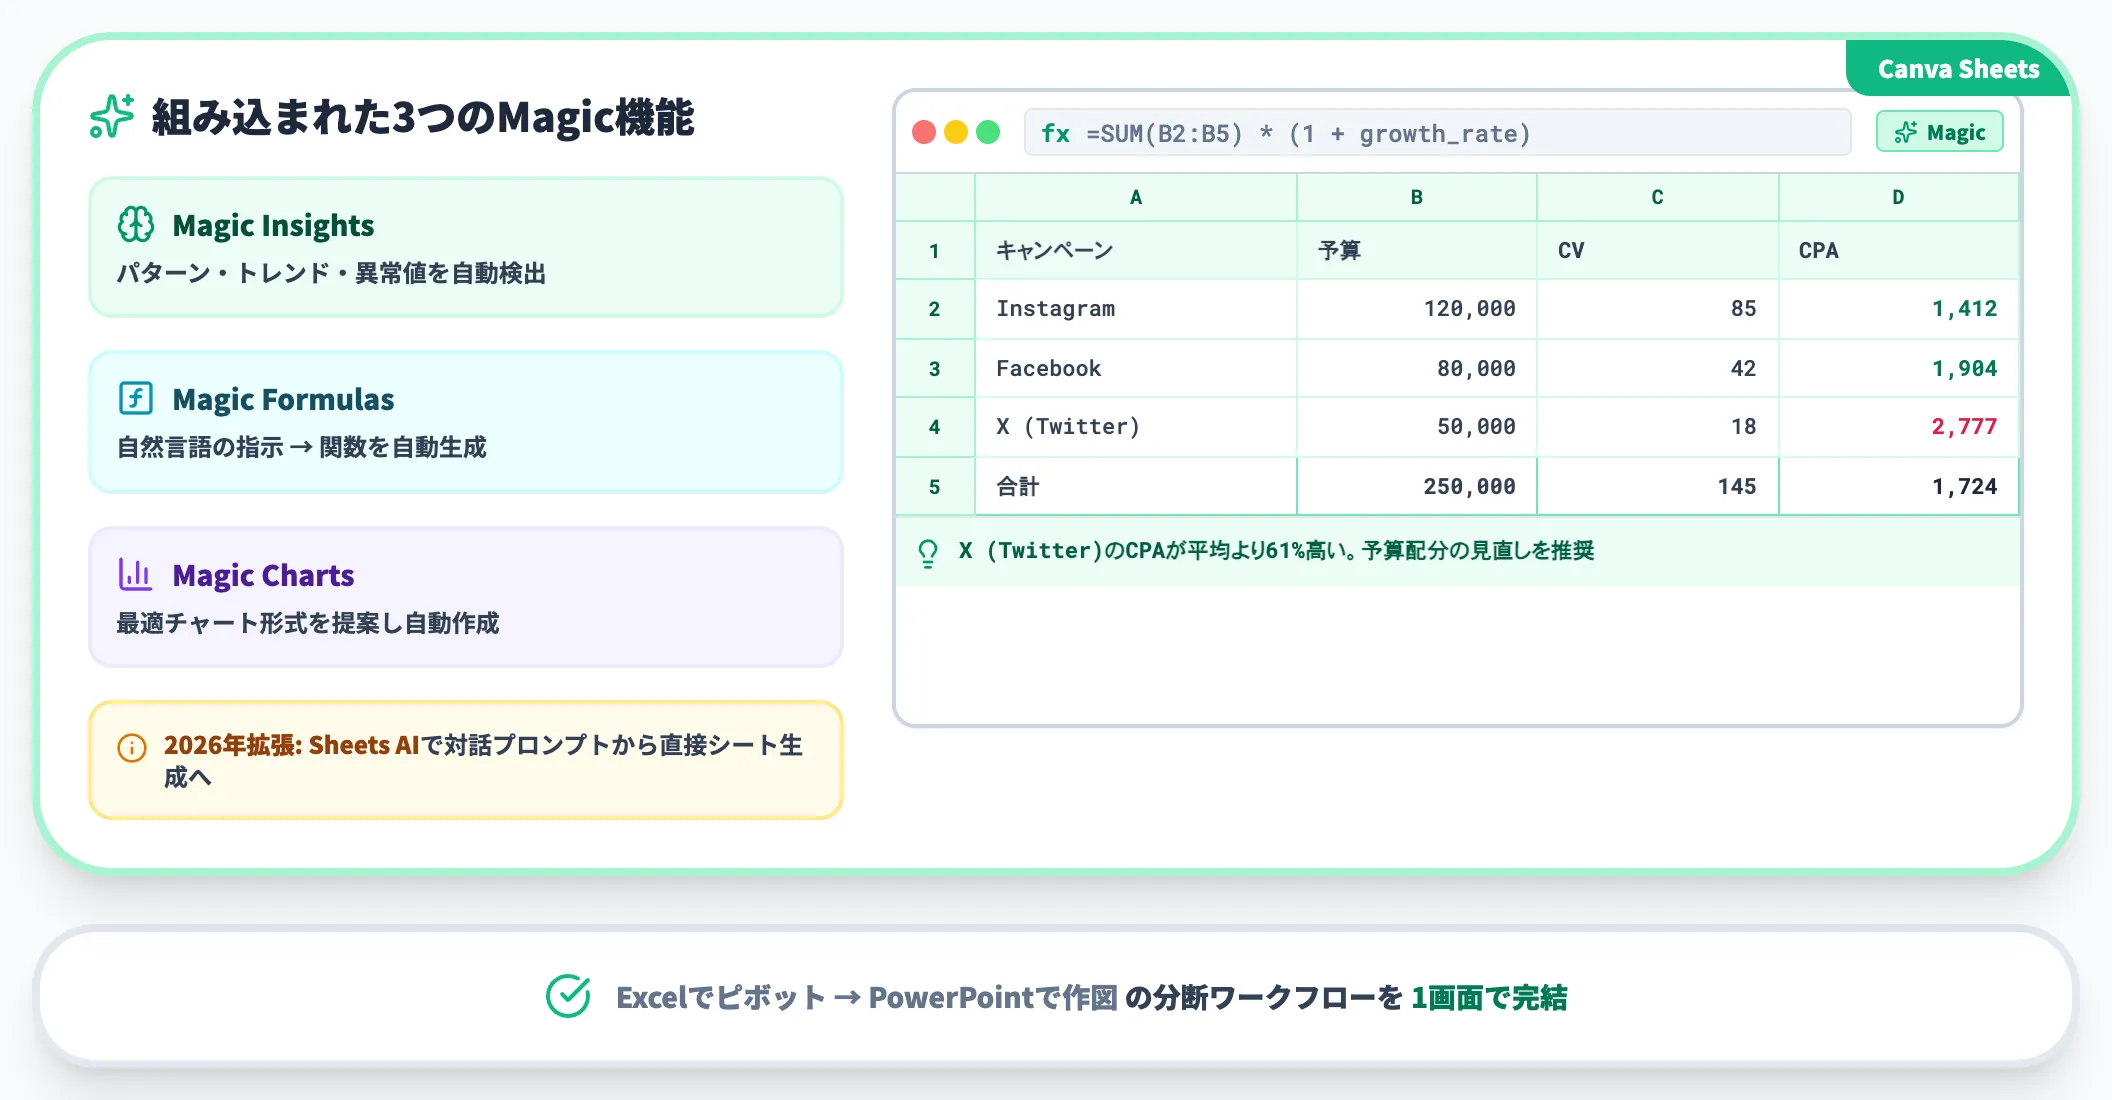
Task: Open the Magic Insights card
Action: click(x=466, y=247)
